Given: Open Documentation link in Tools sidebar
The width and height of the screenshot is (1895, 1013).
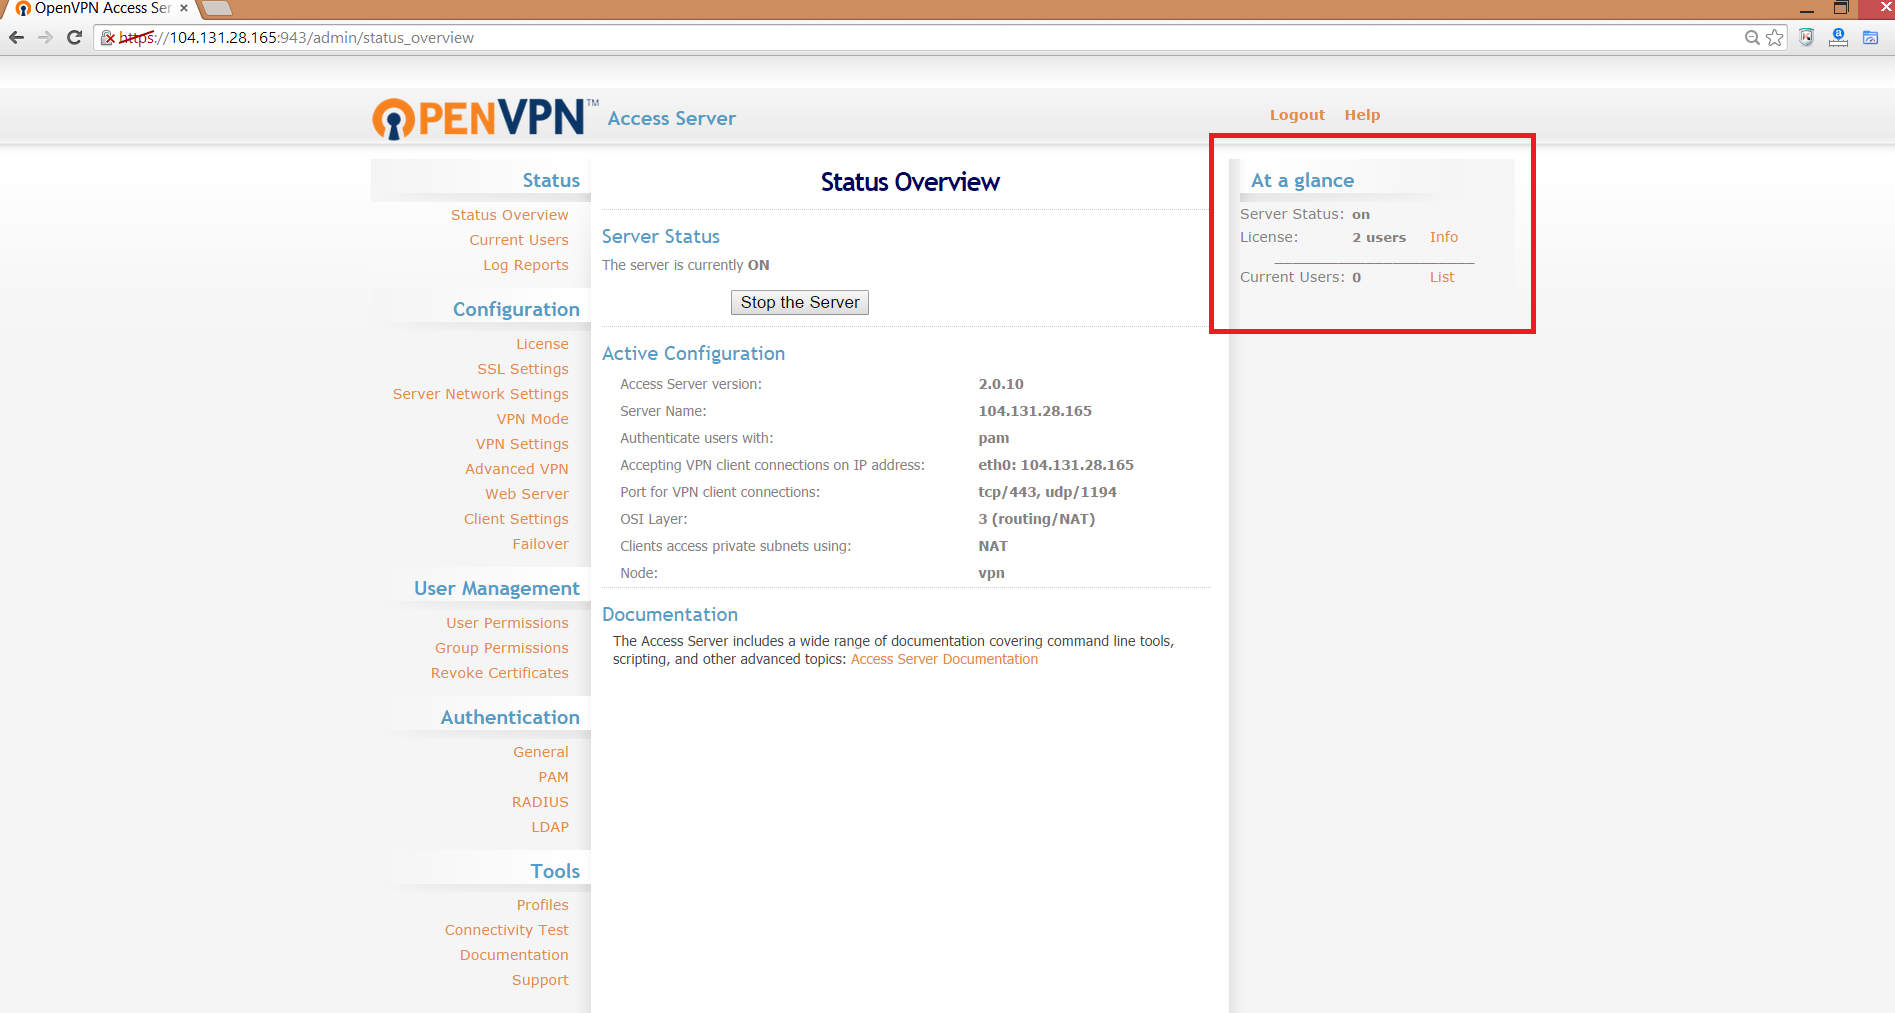Looking at the screenshot, I should click(x=514, y=955).
